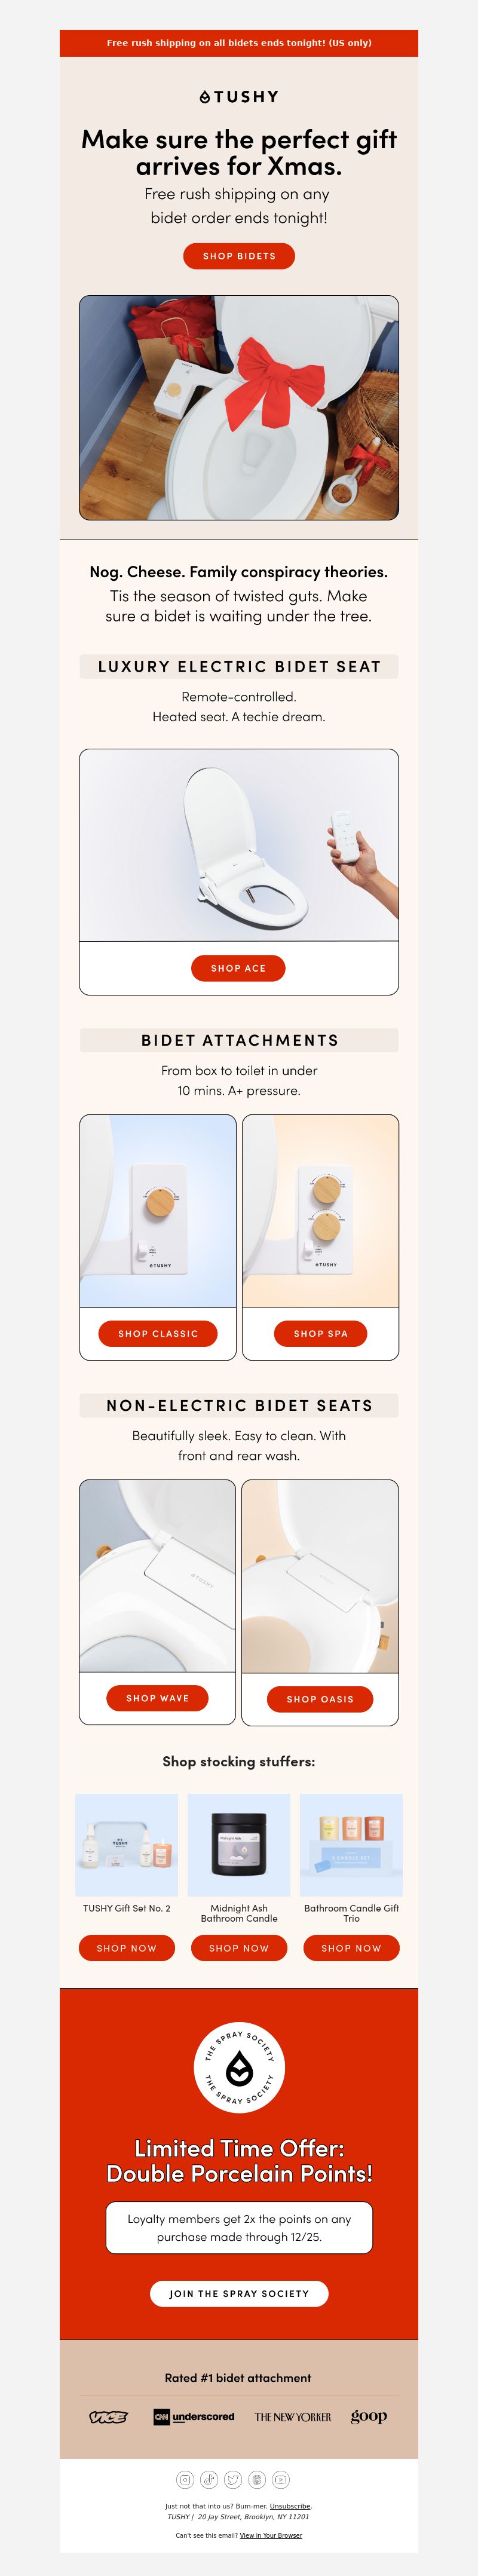The width and height of the screenshot is (478, 2576).
Task: Click the Shop Ace button
Action: pos(239,968)
